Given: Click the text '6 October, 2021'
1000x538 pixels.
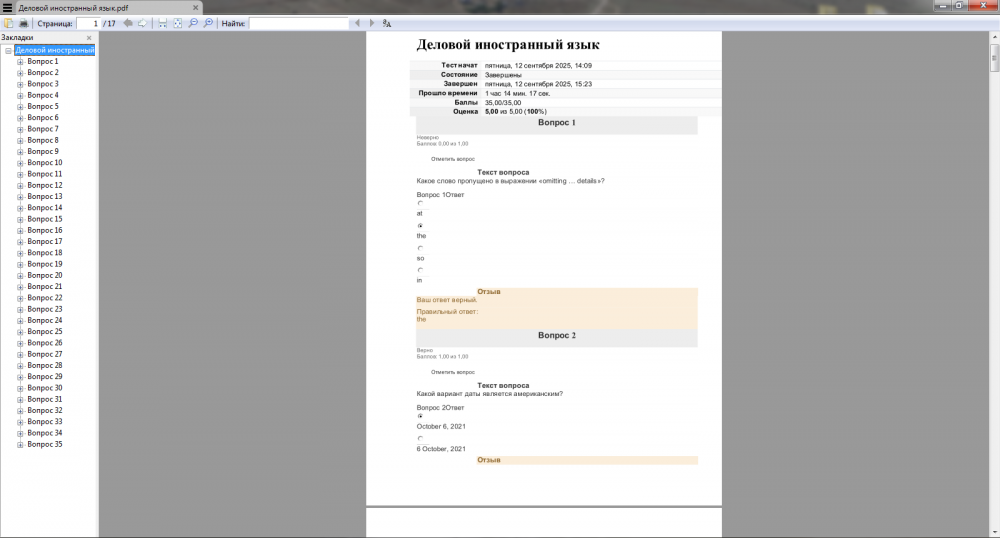Looking at the screenshot, I should (441, 449).
